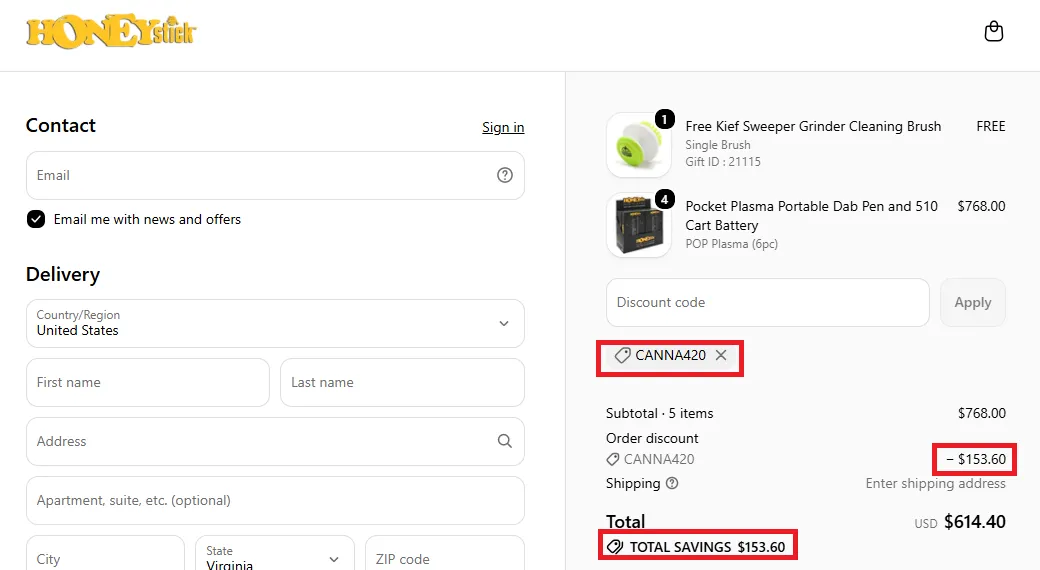Viewport: 1040px width, 570px height.
Task: Click the Sign in link
Action: point(503,127)
